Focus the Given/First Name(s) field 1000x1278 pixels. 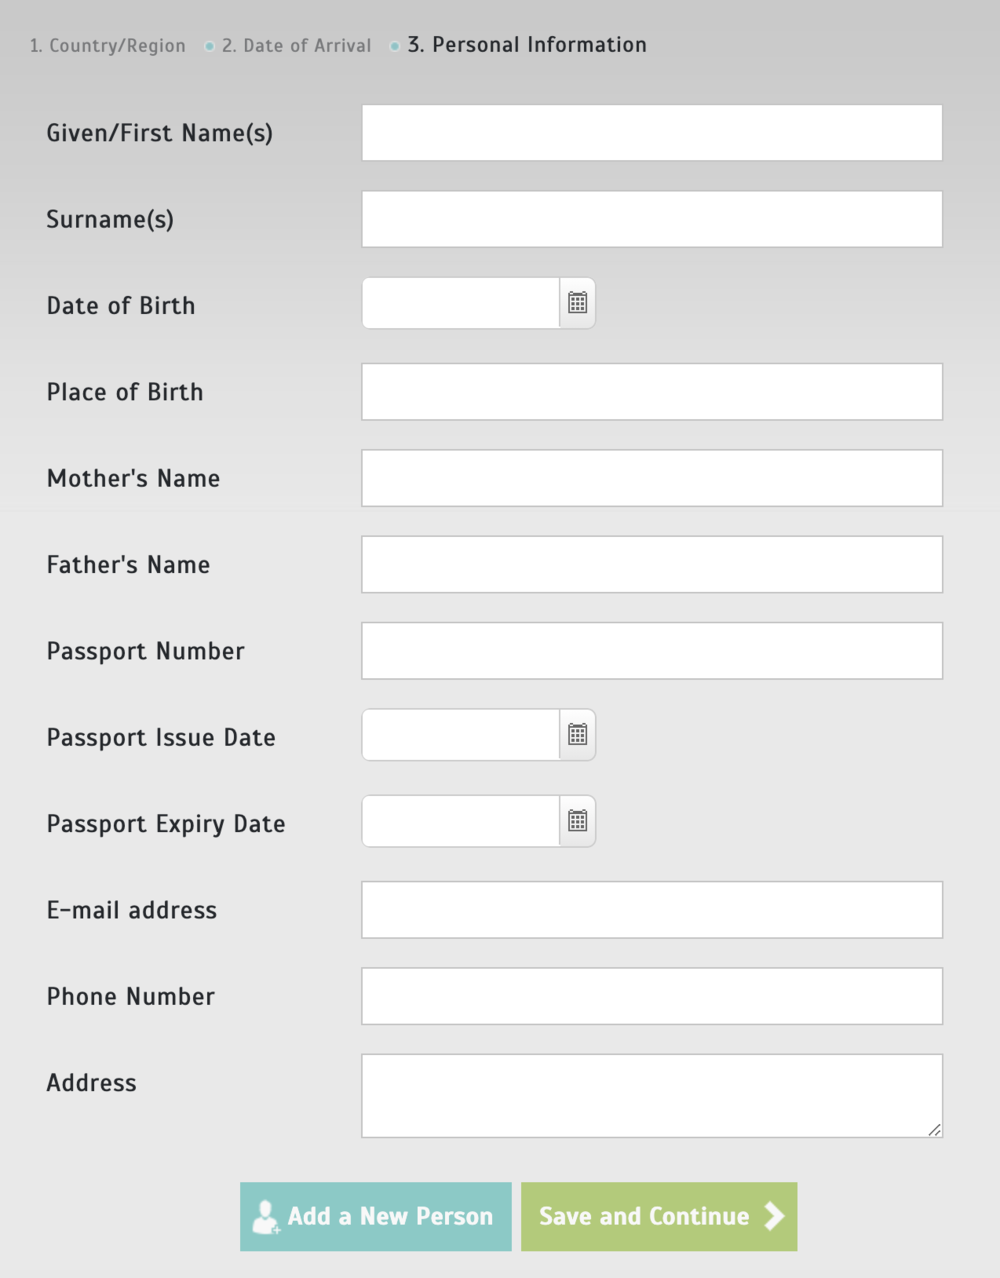pyautogui.click(x=652, y=133)
